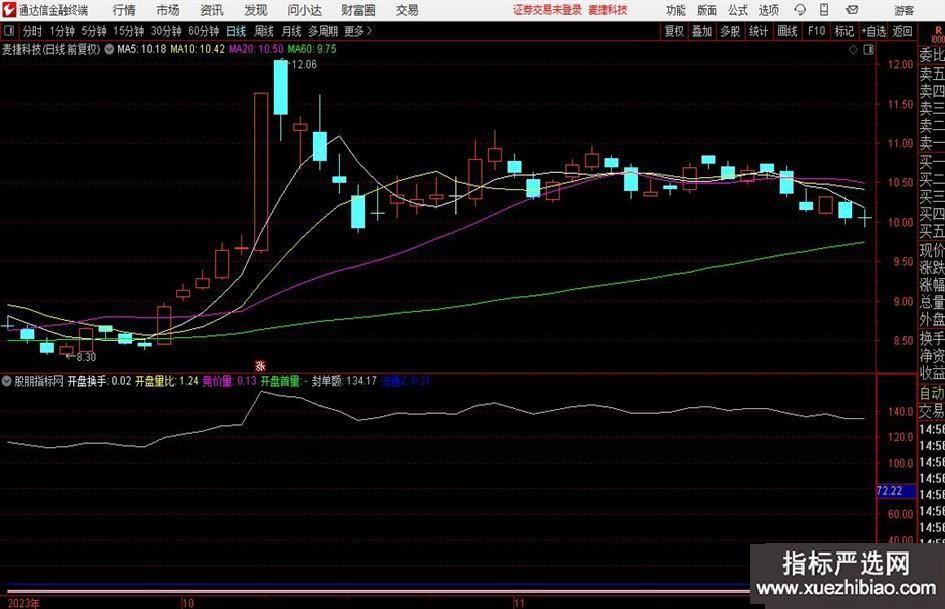The width and height of the screenshot is (945, 609).
Task: Click the 叠加 overlay toolbar button
Action: point(702,31)
